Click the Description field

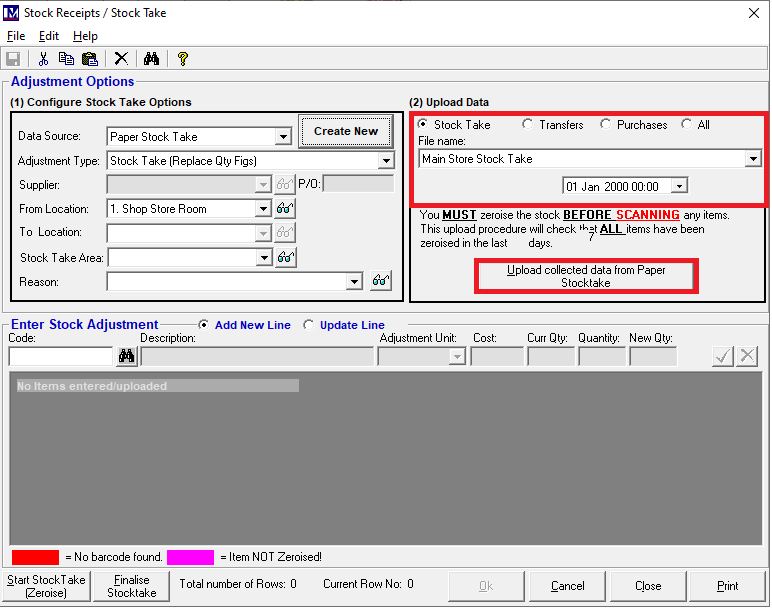click(x=257, y=356)
